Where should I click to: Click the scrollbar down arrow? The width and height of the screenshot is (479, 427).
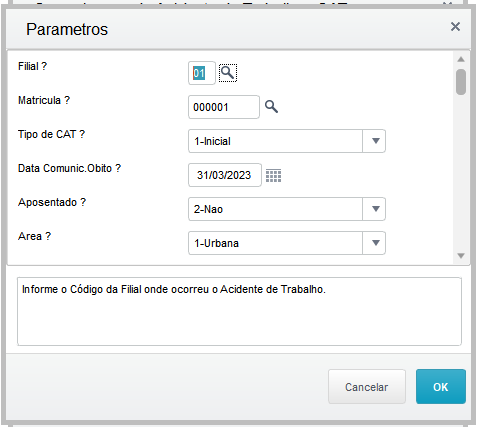pos(461,256)
